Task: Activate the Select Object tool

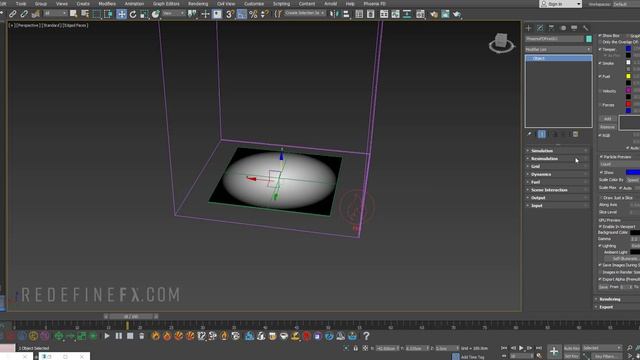Action: point(73,14)
